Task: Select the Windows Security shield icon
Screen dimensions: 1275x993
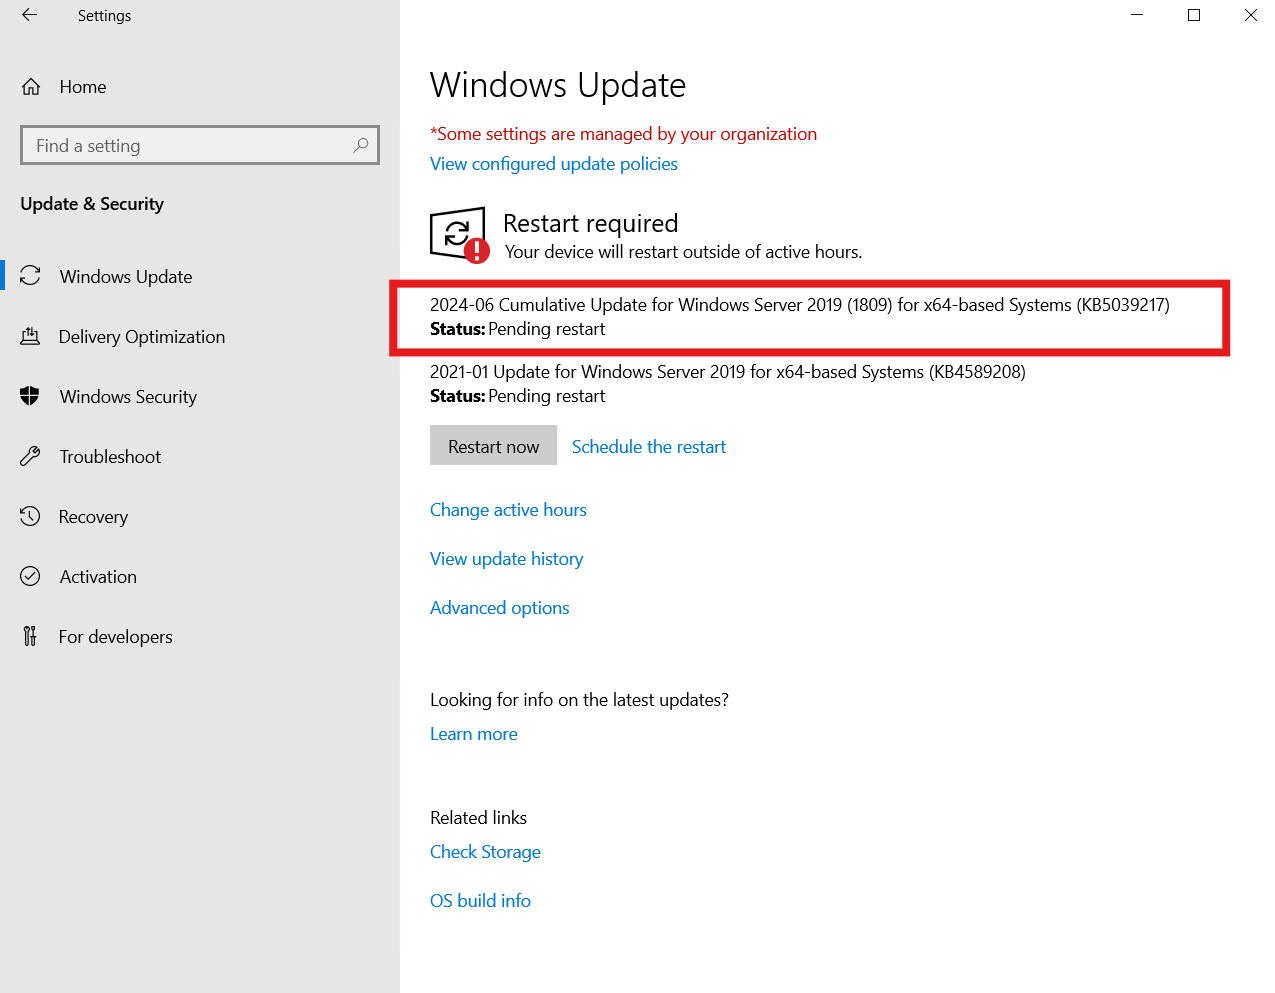Action: point(30,396)
